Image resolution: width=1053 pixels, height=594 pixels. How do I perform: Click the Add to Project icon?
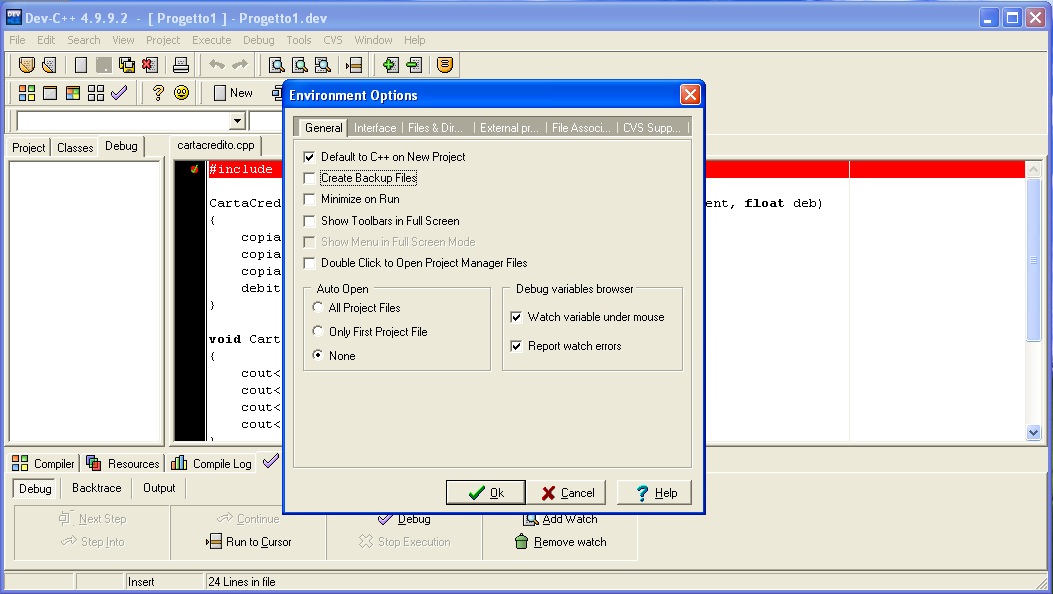(x=390, y=65)
